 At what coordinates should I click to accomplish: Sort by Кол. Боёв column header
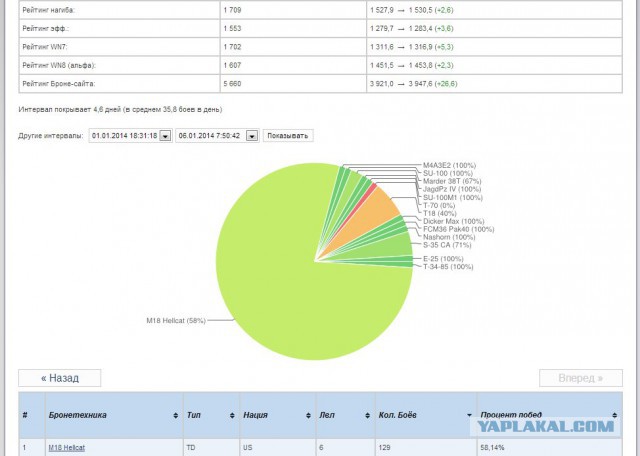tap(425, 415)
